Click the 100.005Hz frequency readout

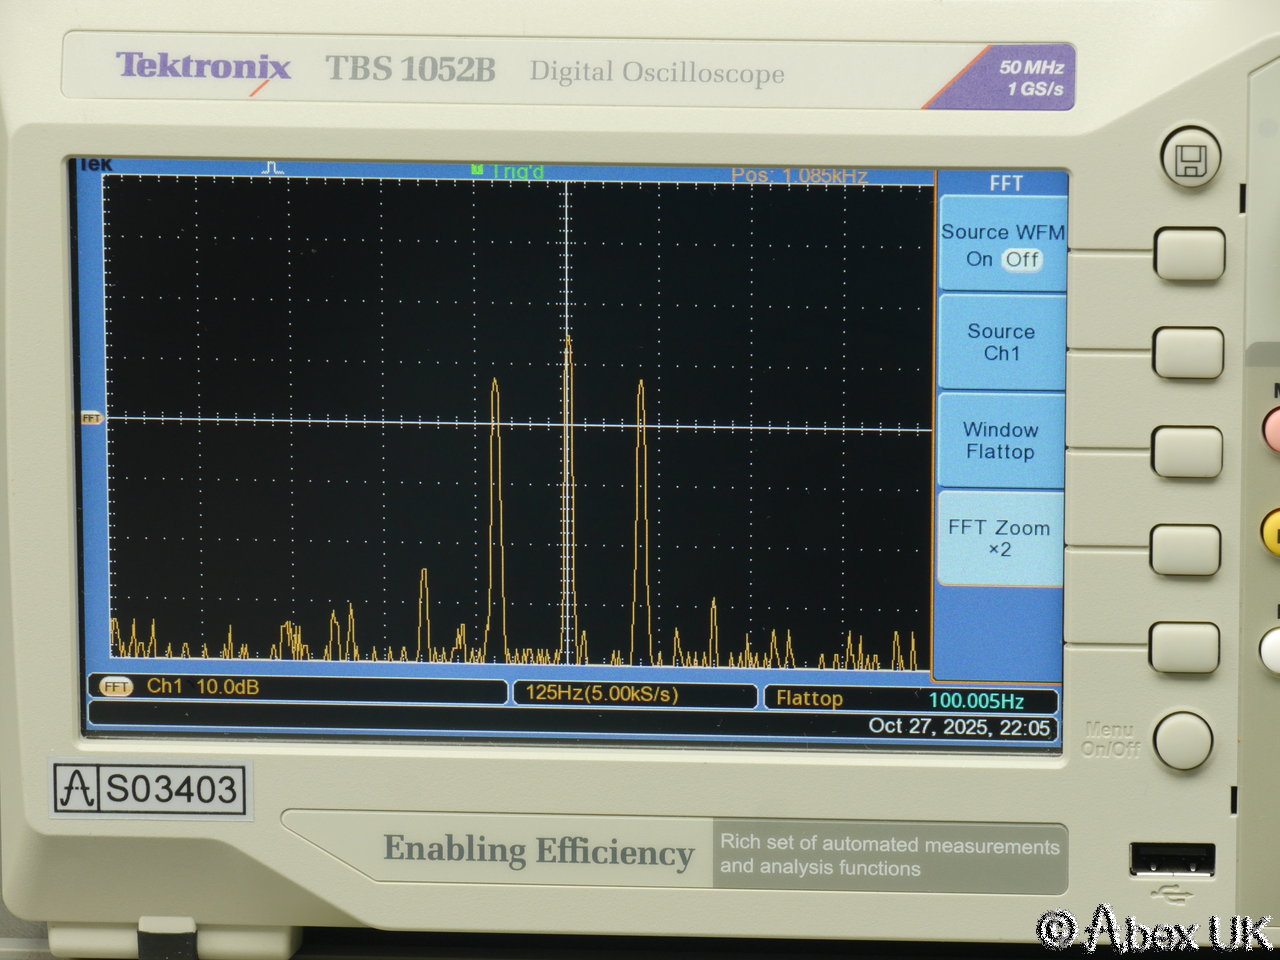[x=976, y=701]
